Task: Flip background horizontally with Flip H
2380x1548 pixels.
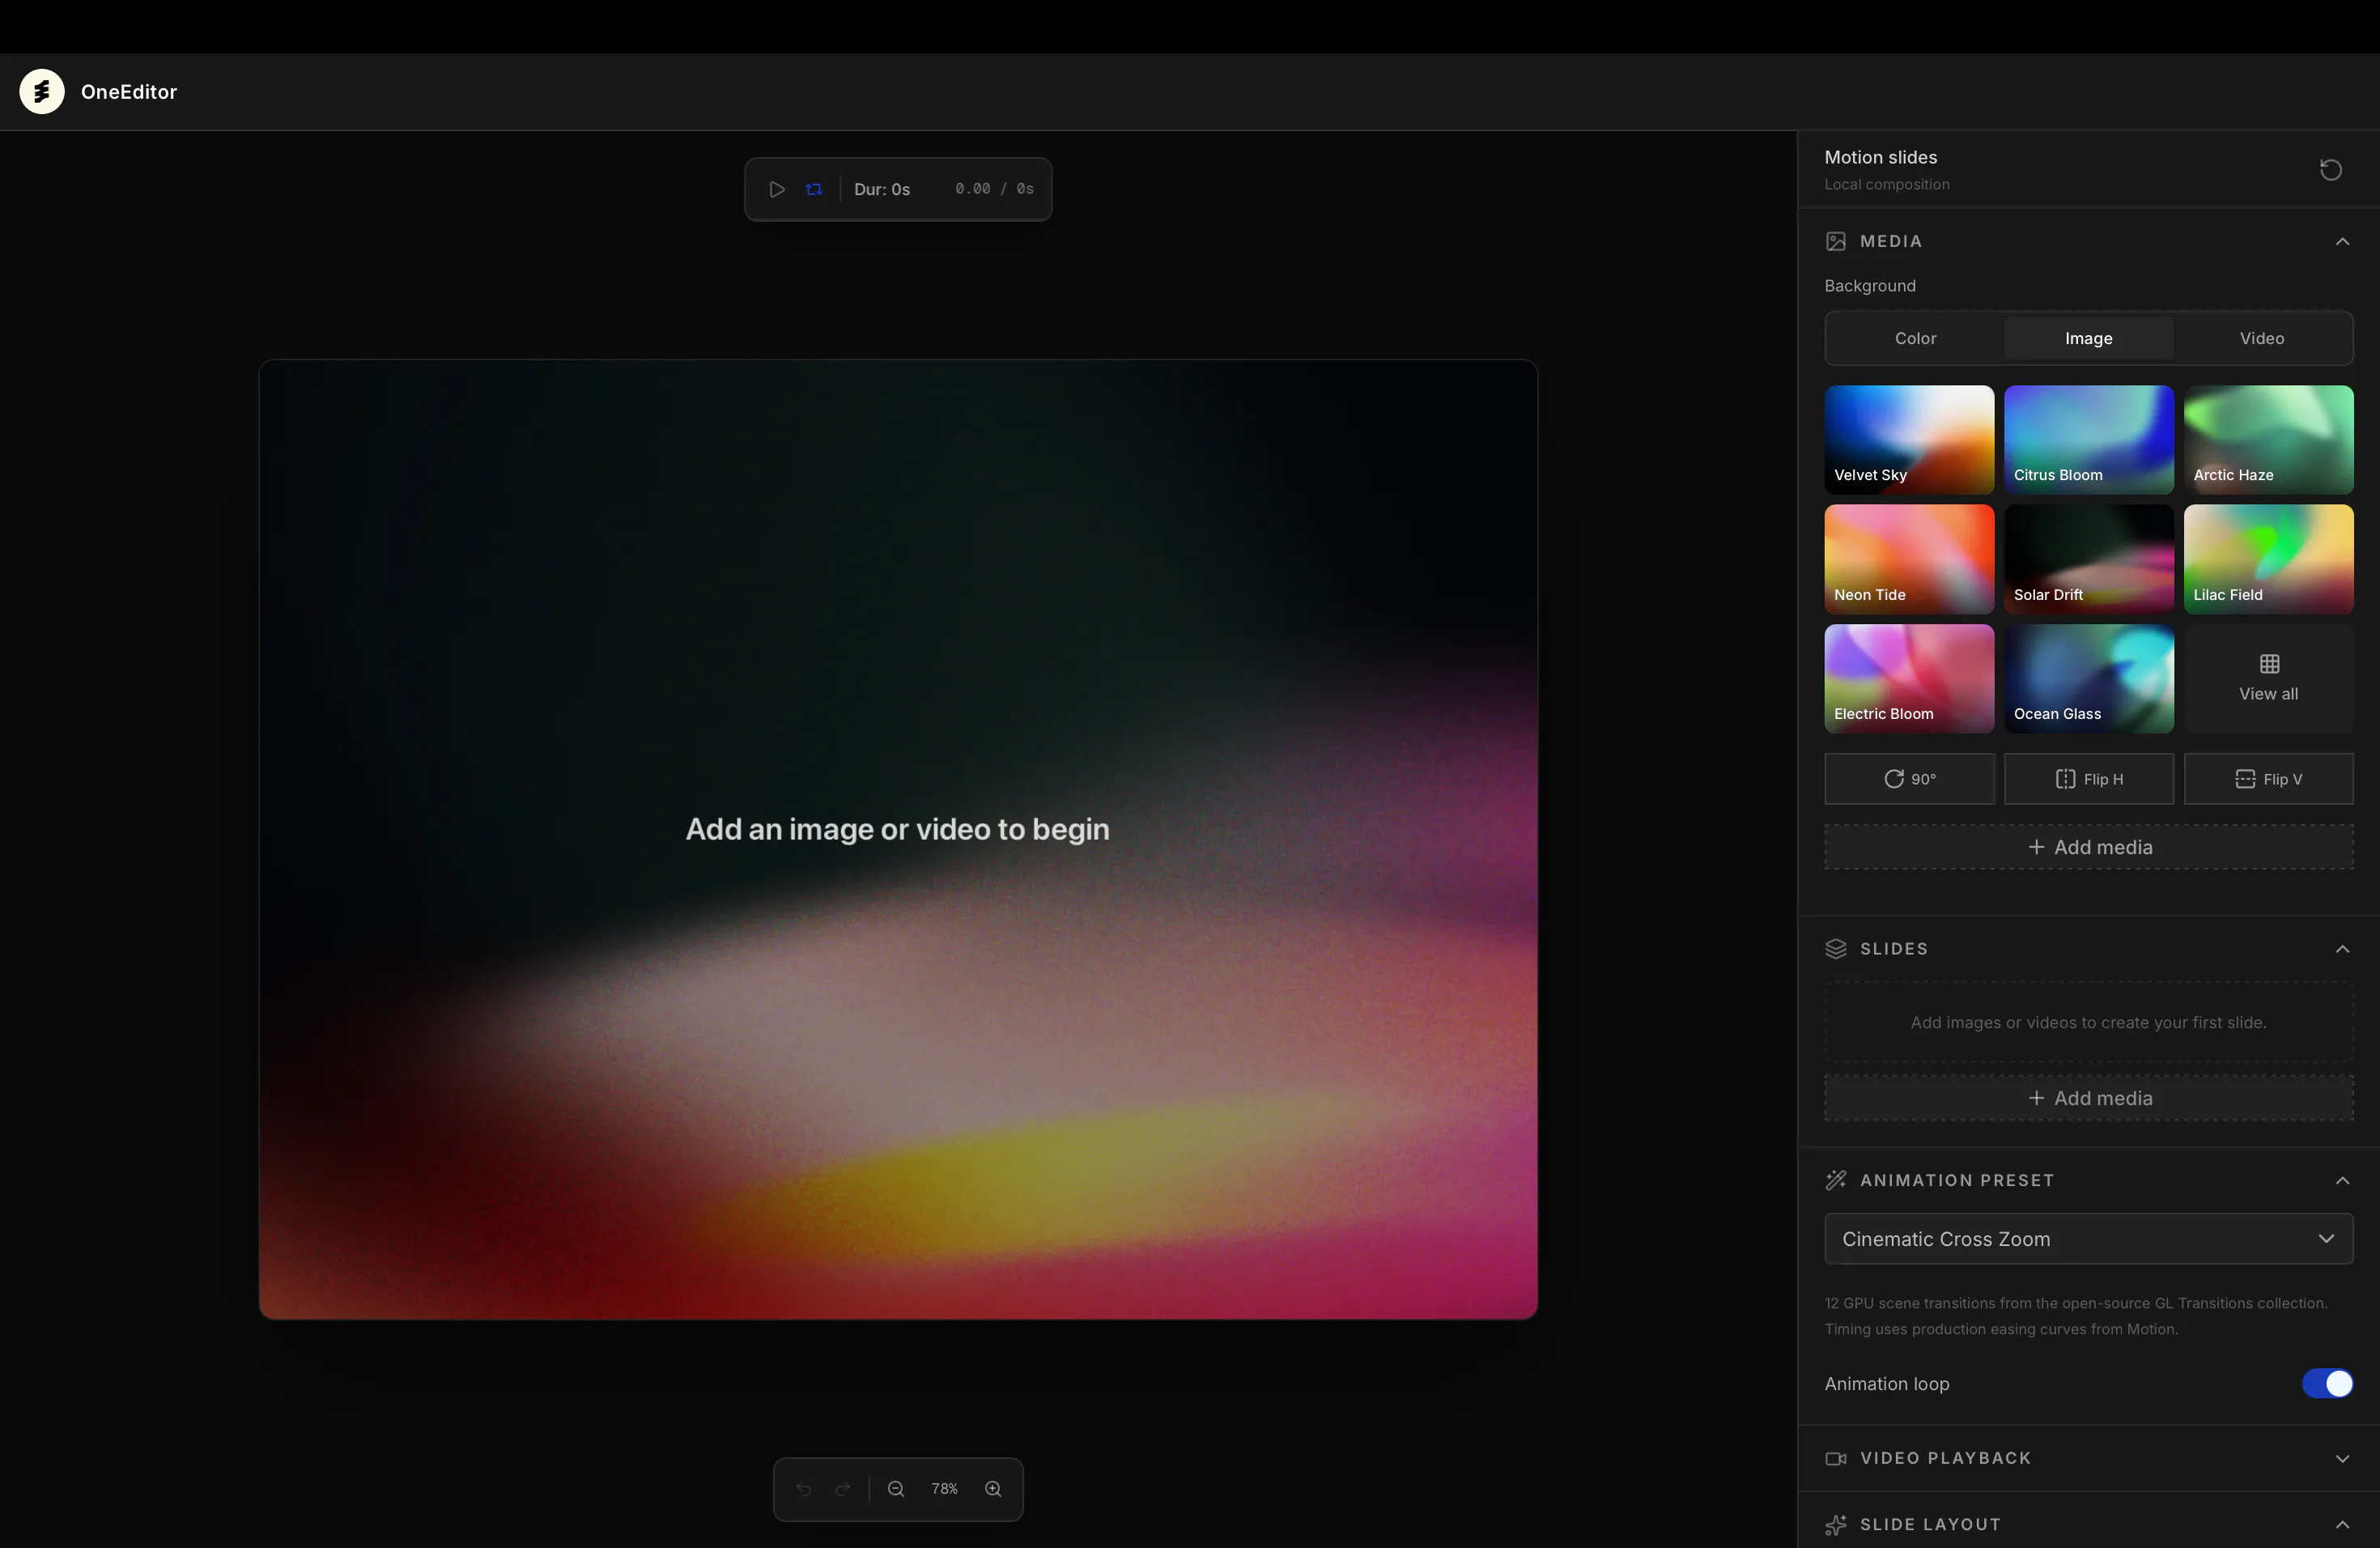Action: click(2088, 779)
